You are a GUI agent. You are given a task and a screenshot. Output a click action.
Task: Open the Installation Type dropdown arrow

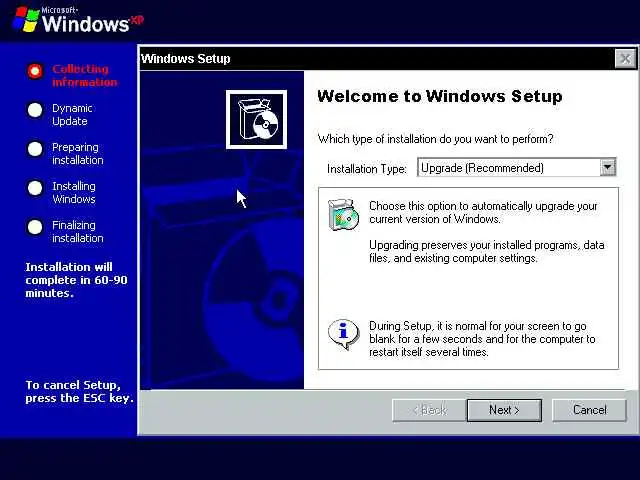(x=607, y=167)
